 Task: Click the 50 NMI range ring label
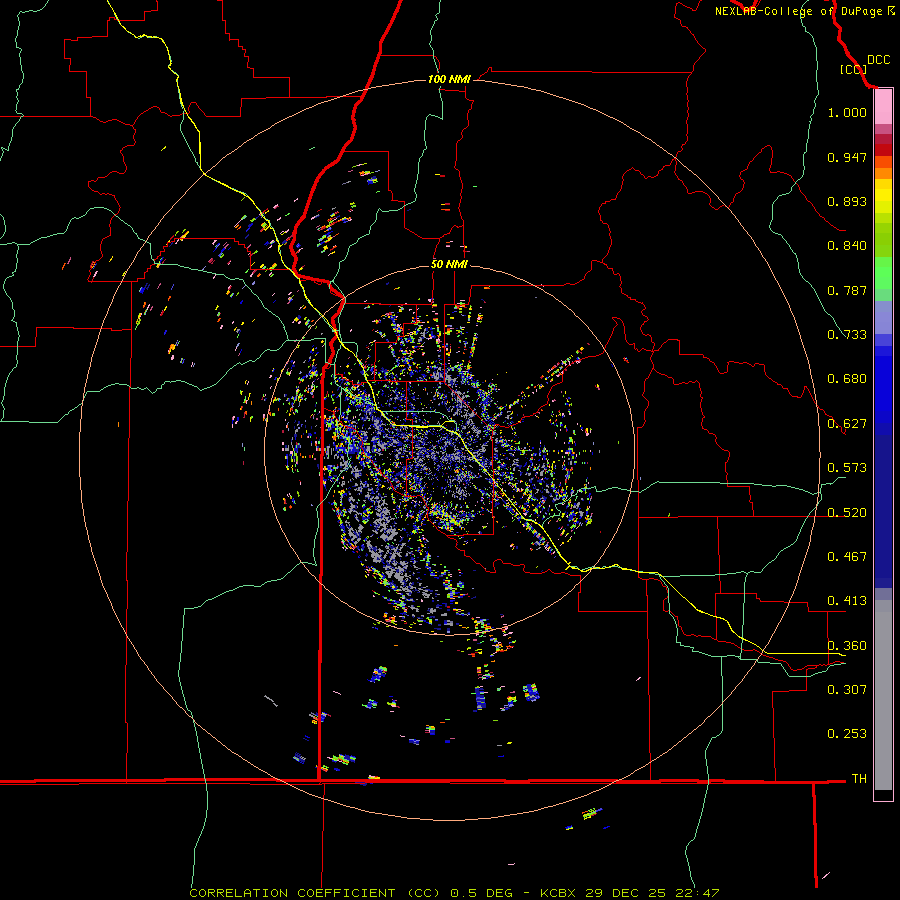pyautogui.click(x=449, y=264)
